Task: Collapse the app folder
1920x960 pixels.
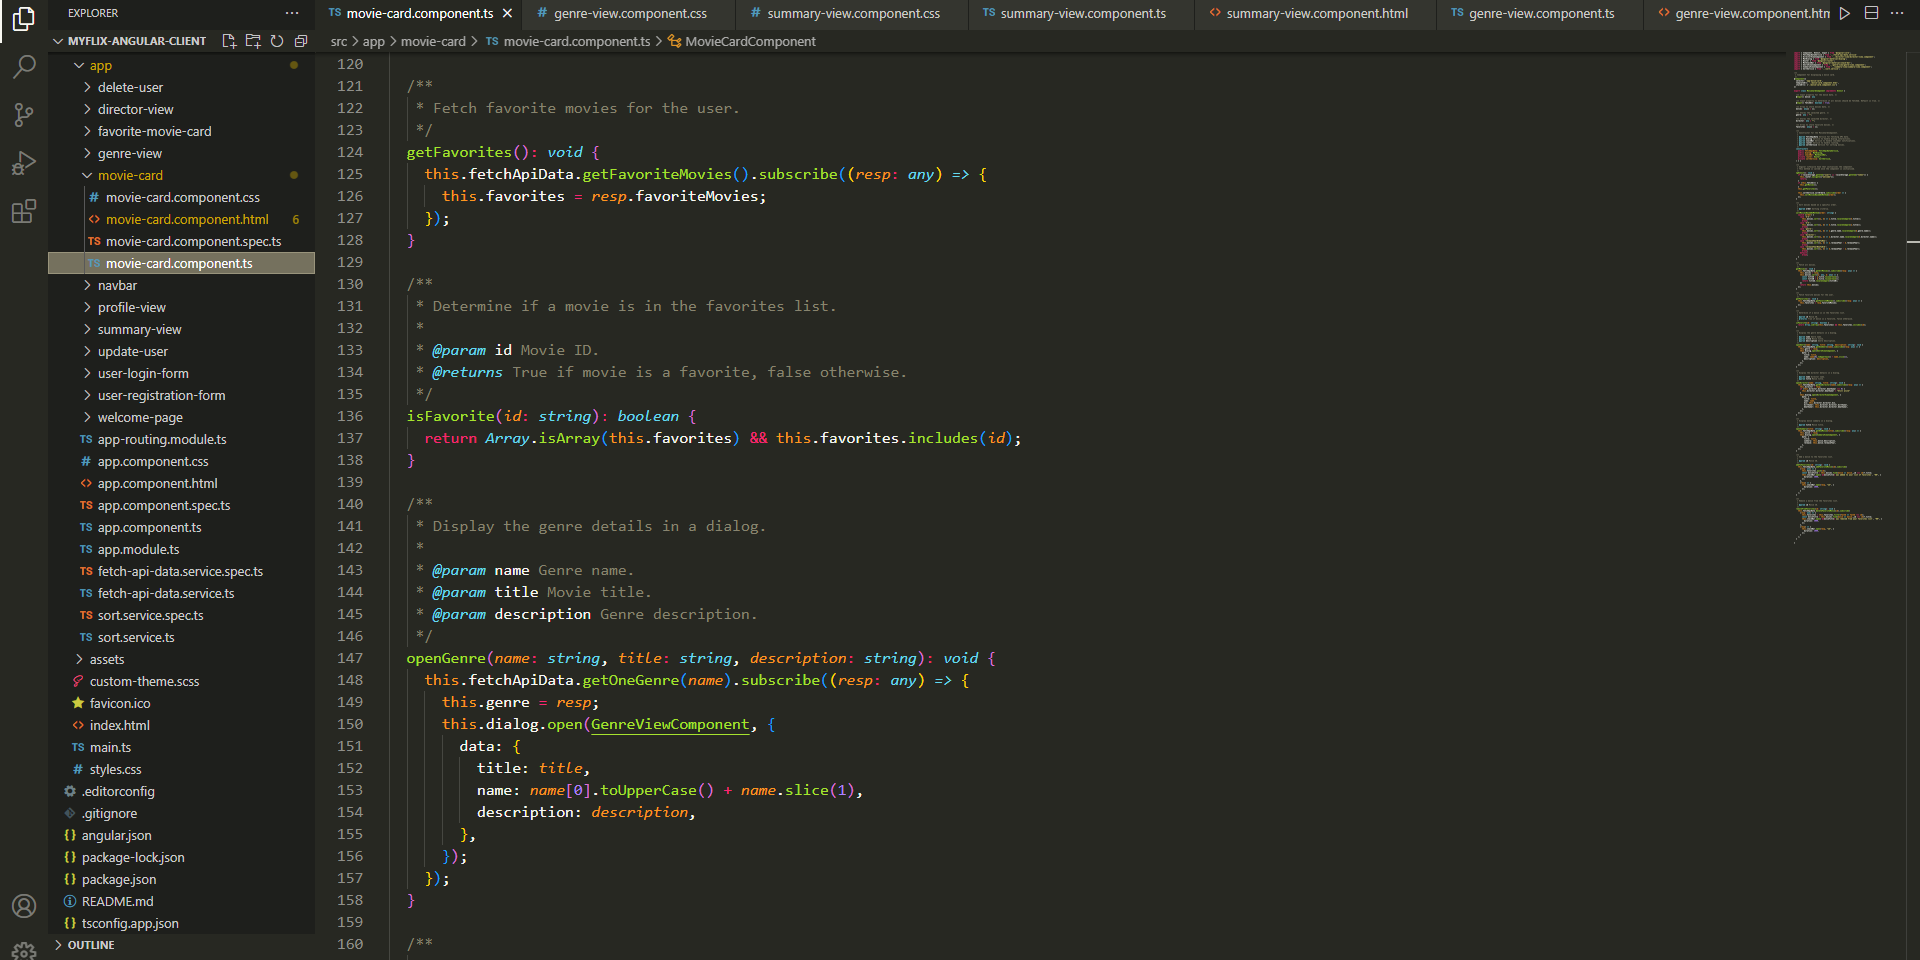Action: coord(181,65)
